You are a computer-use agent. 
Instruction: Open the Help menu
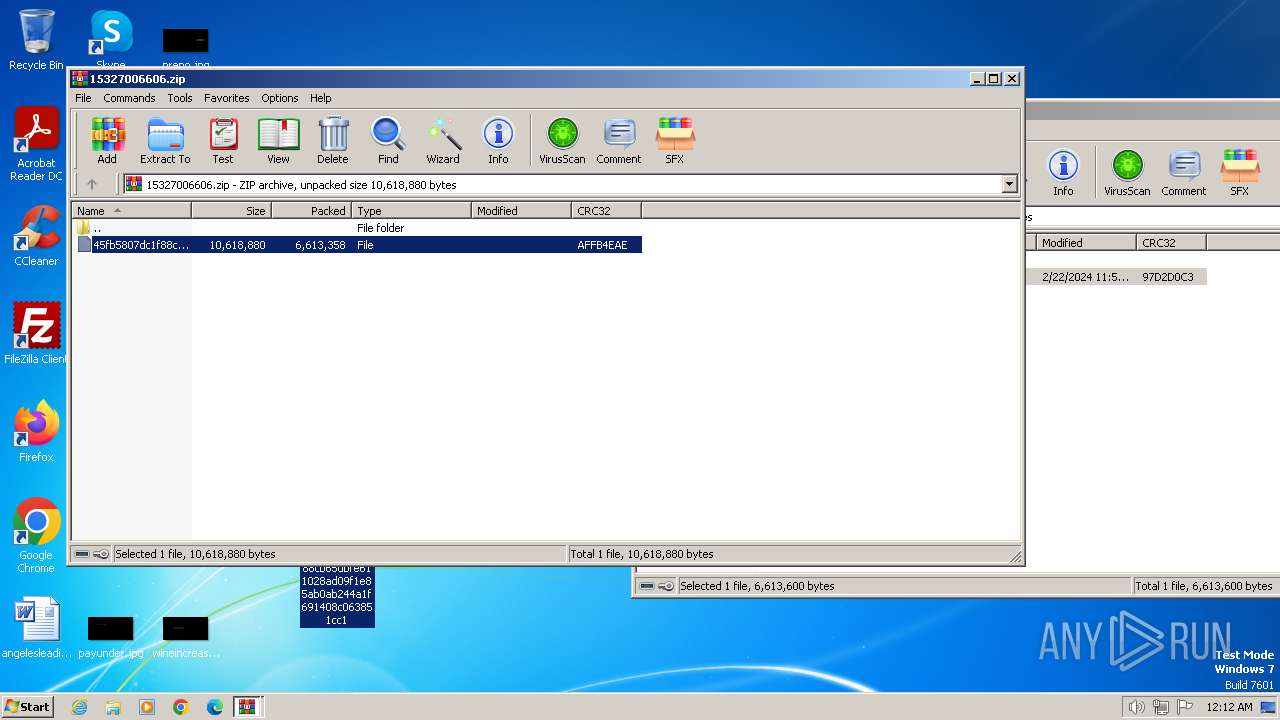pos(320,98)
